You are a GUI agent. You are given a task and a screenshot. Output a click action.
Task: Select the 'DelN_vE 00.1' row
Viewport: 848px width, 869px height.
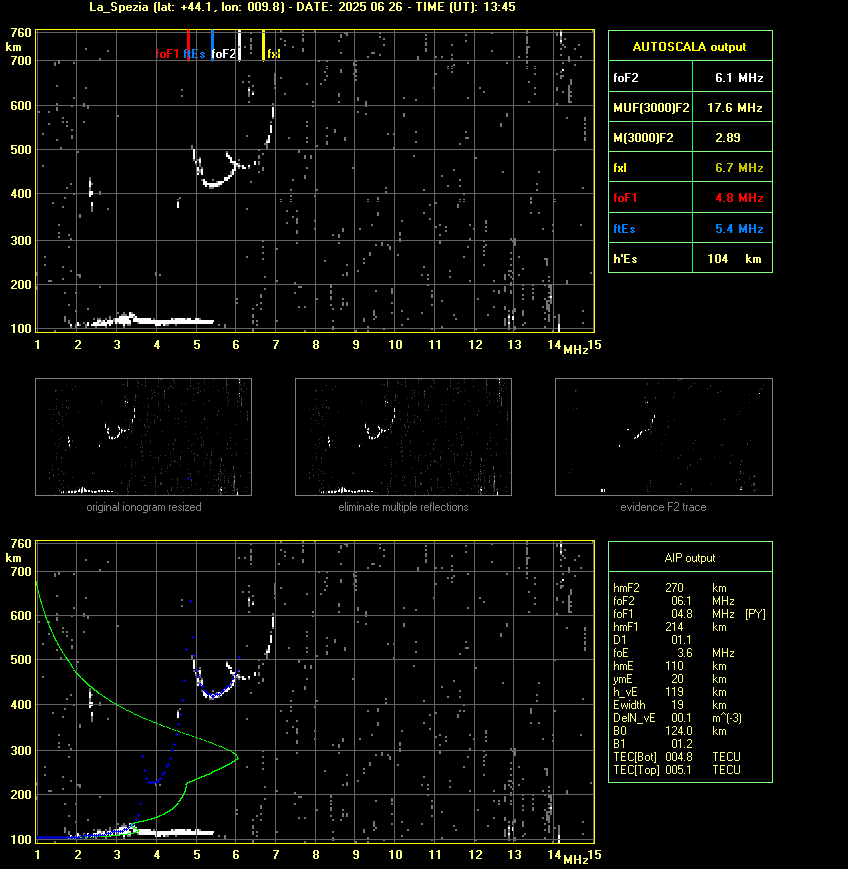[677, 718]
